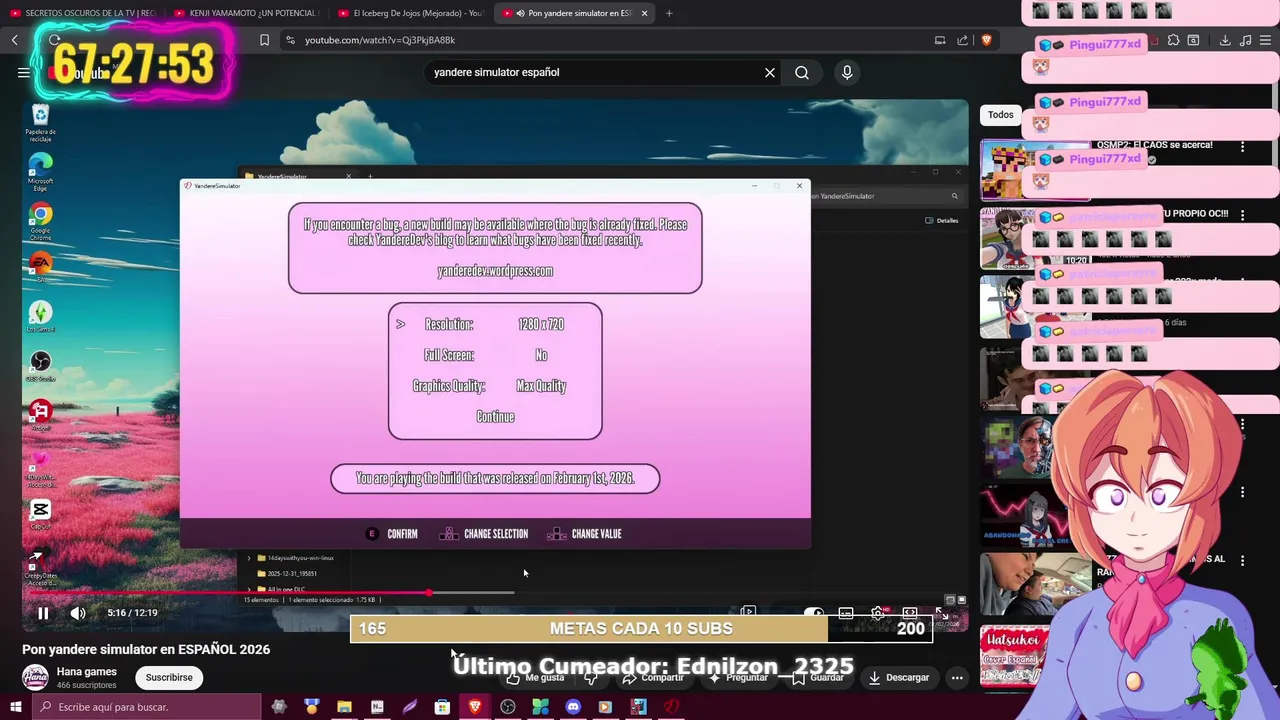The width and height of the screenshot is (1280, 720).
Task: Download the video with 'Descargar'
Action: coord(898,677)
